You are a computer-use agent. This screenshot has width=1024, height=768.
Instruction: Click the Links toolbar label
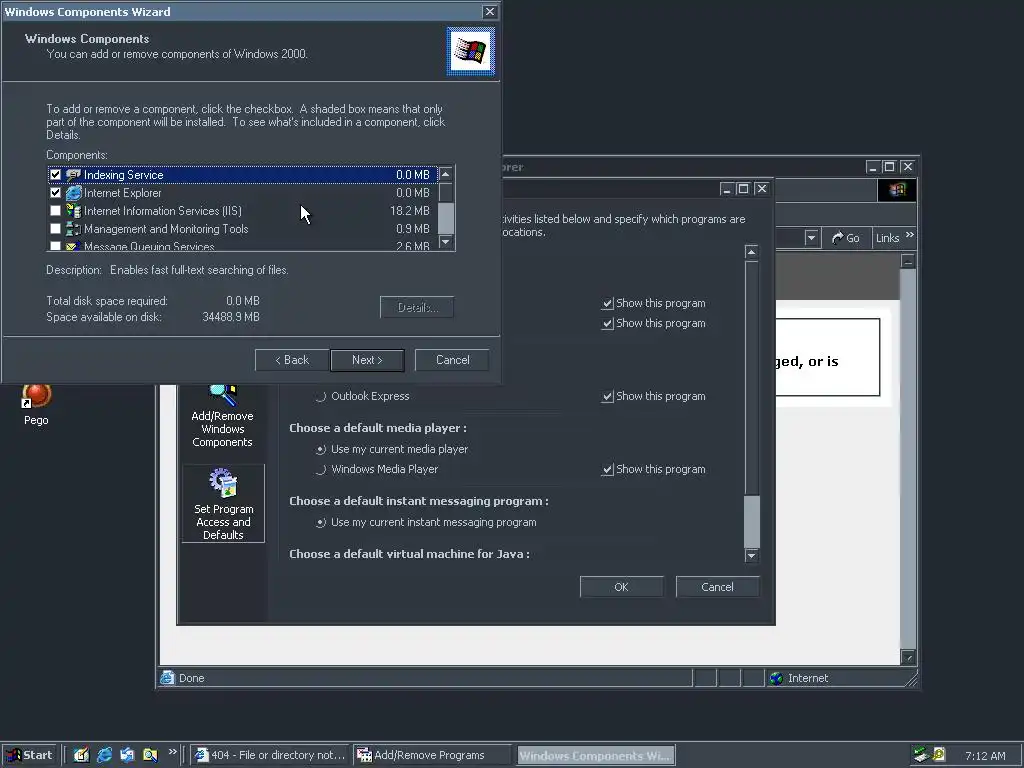pos(888,238)
